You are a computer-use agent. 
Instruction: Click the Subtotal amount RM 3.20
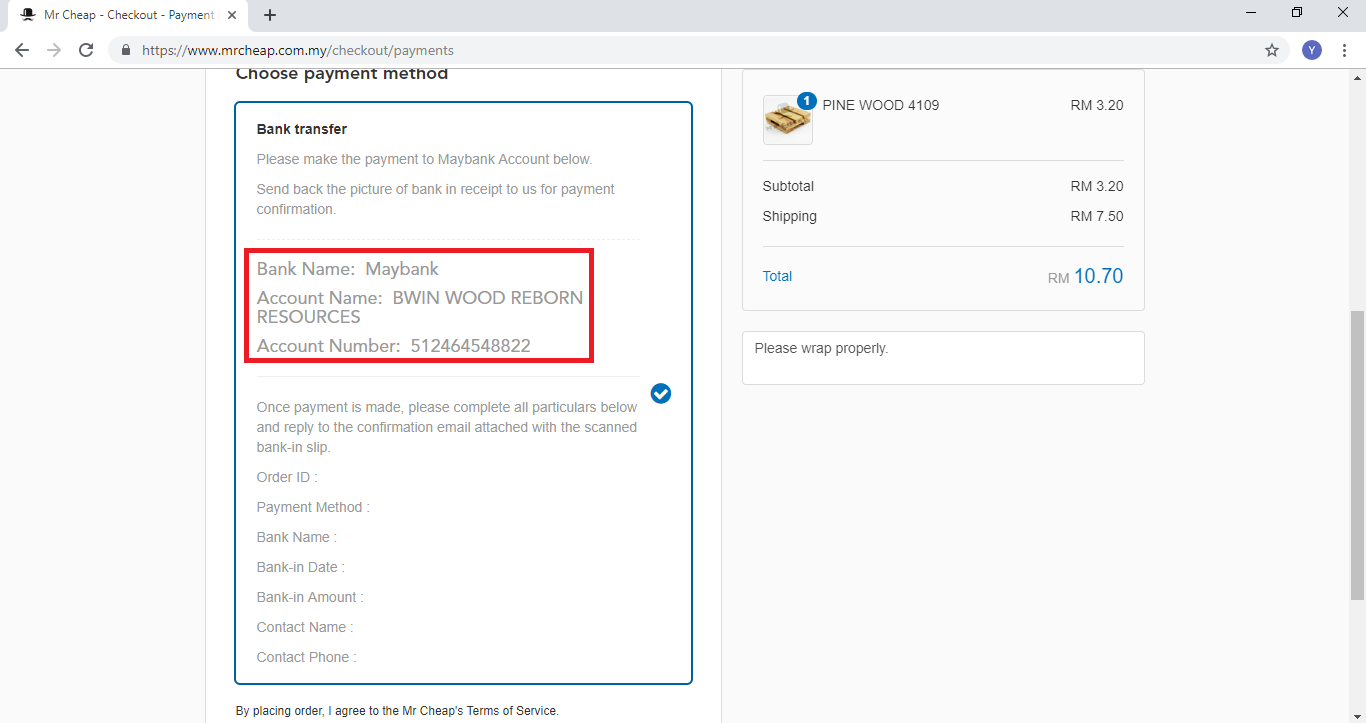coord(1097,186)
